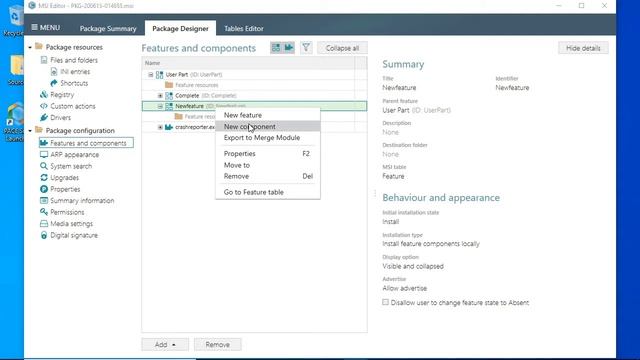The image size is (640, 360).
Task: Click the MSI Editor app icon in title bar
Action: [x=32, y=6]
